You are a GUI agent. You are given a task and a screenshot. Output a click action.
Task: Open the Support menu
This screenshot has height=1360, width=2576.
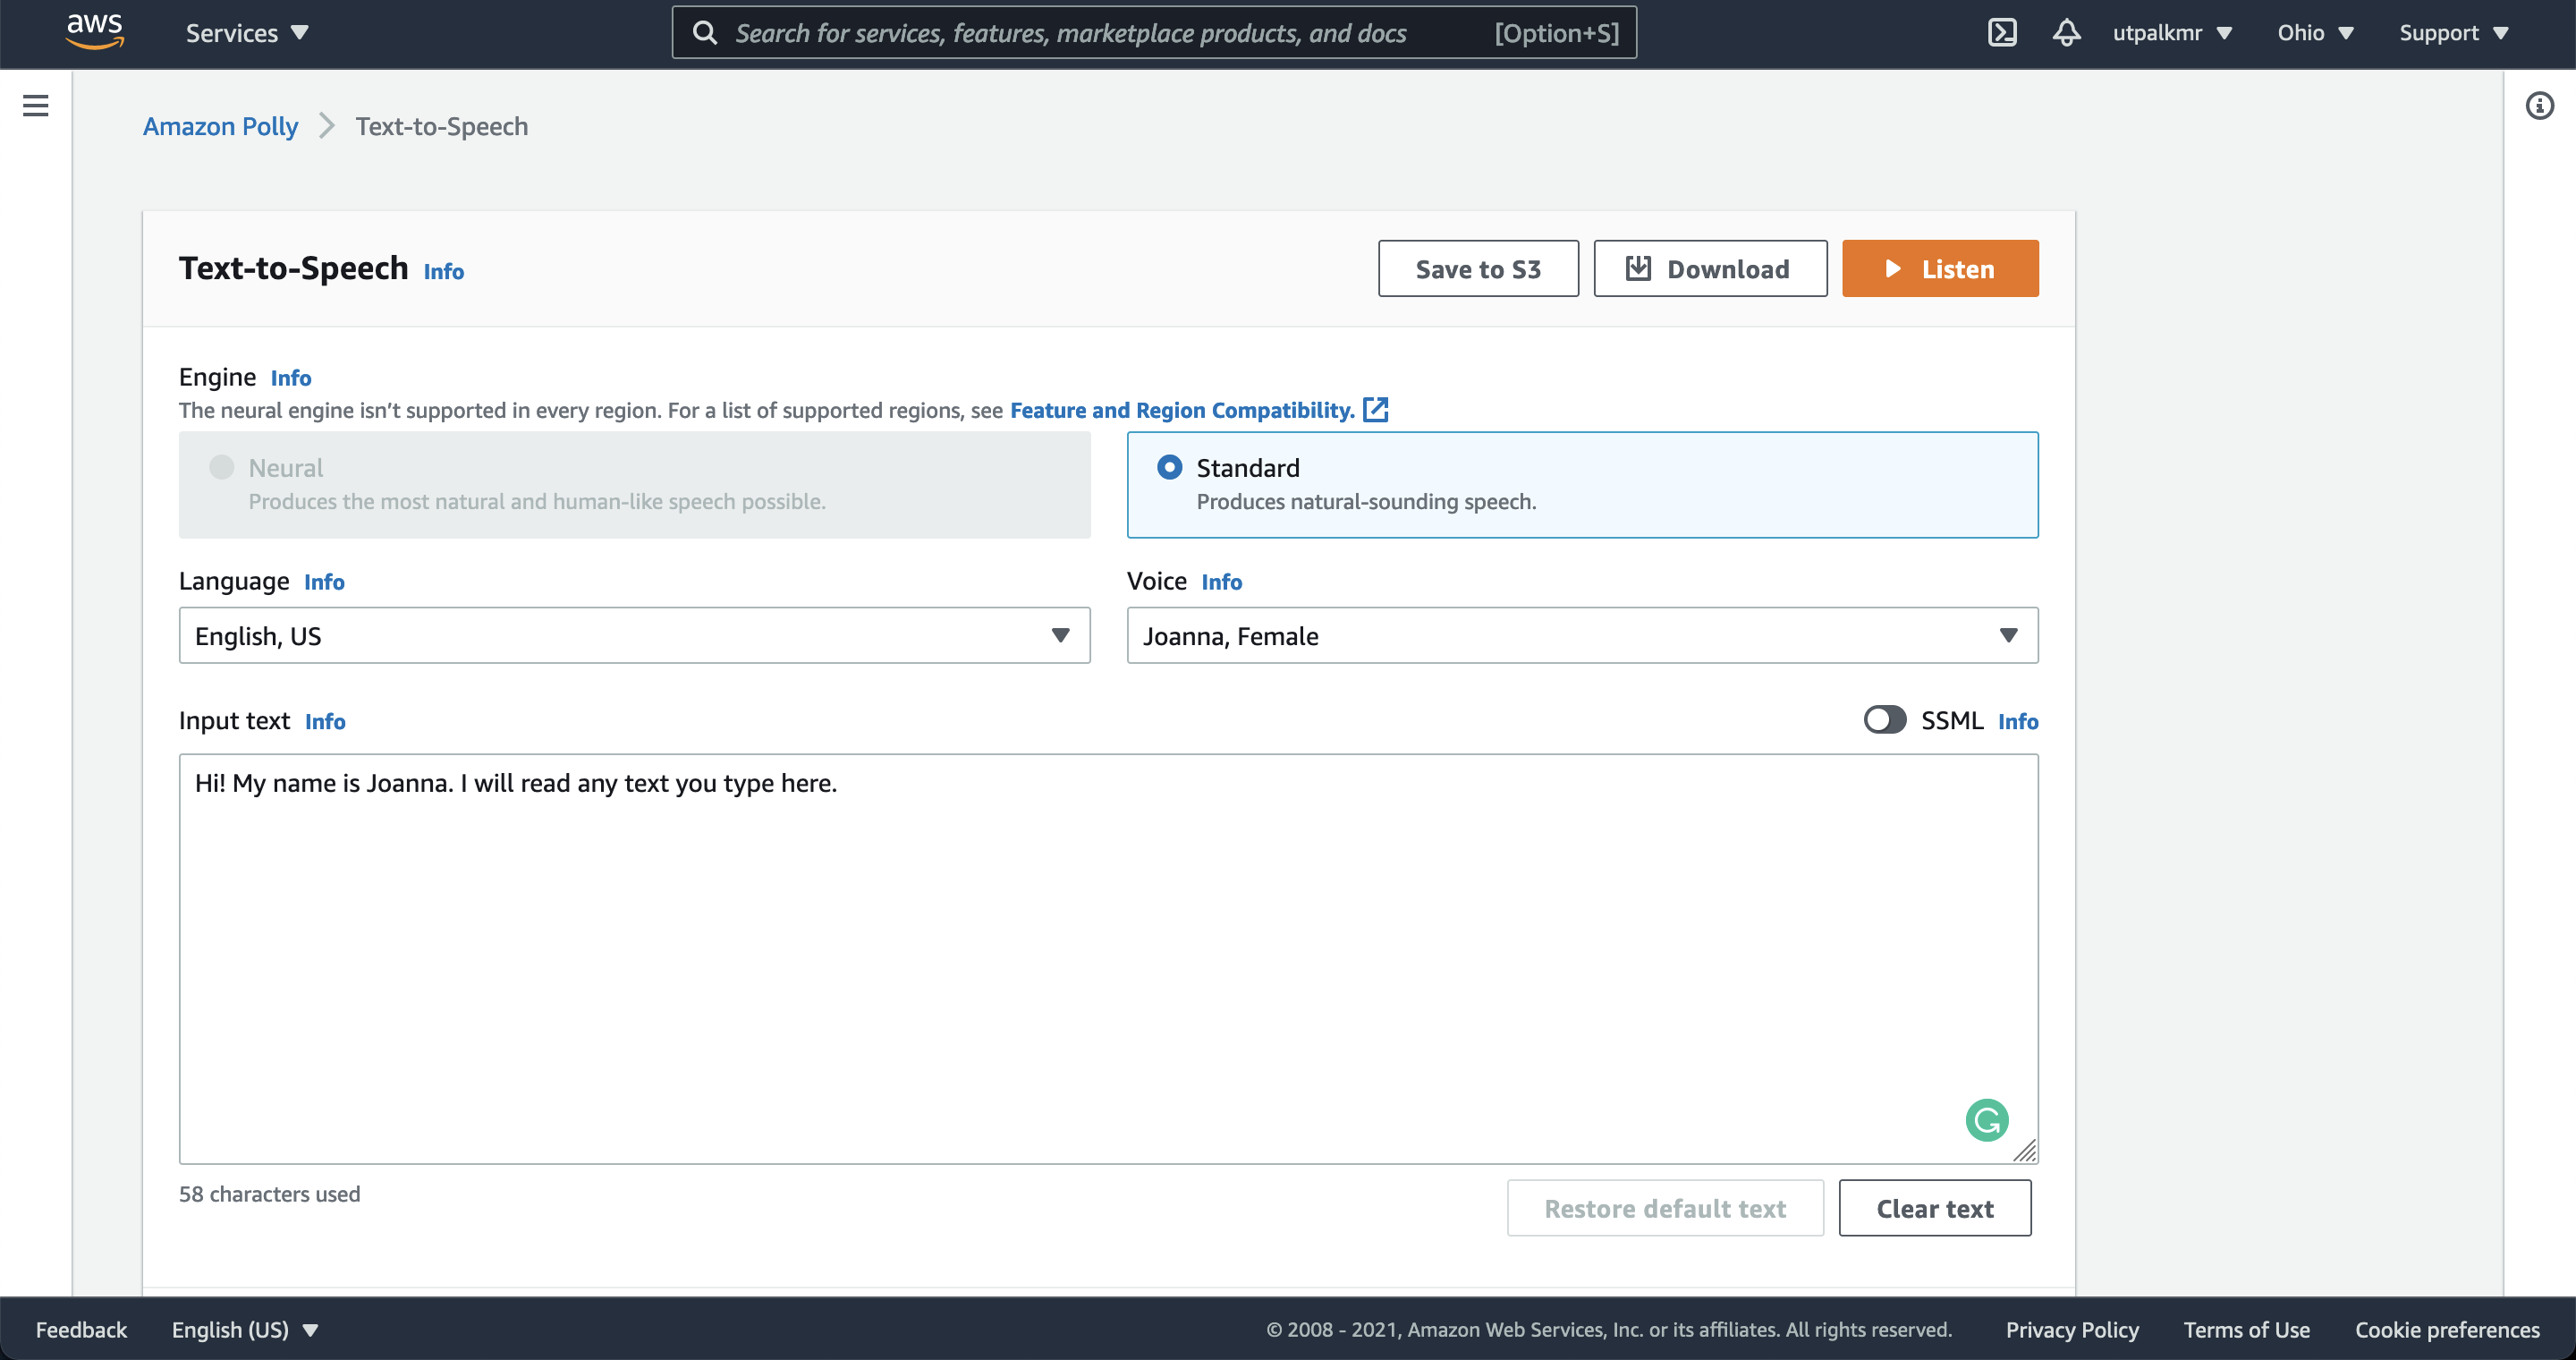tap(2453, 33)
